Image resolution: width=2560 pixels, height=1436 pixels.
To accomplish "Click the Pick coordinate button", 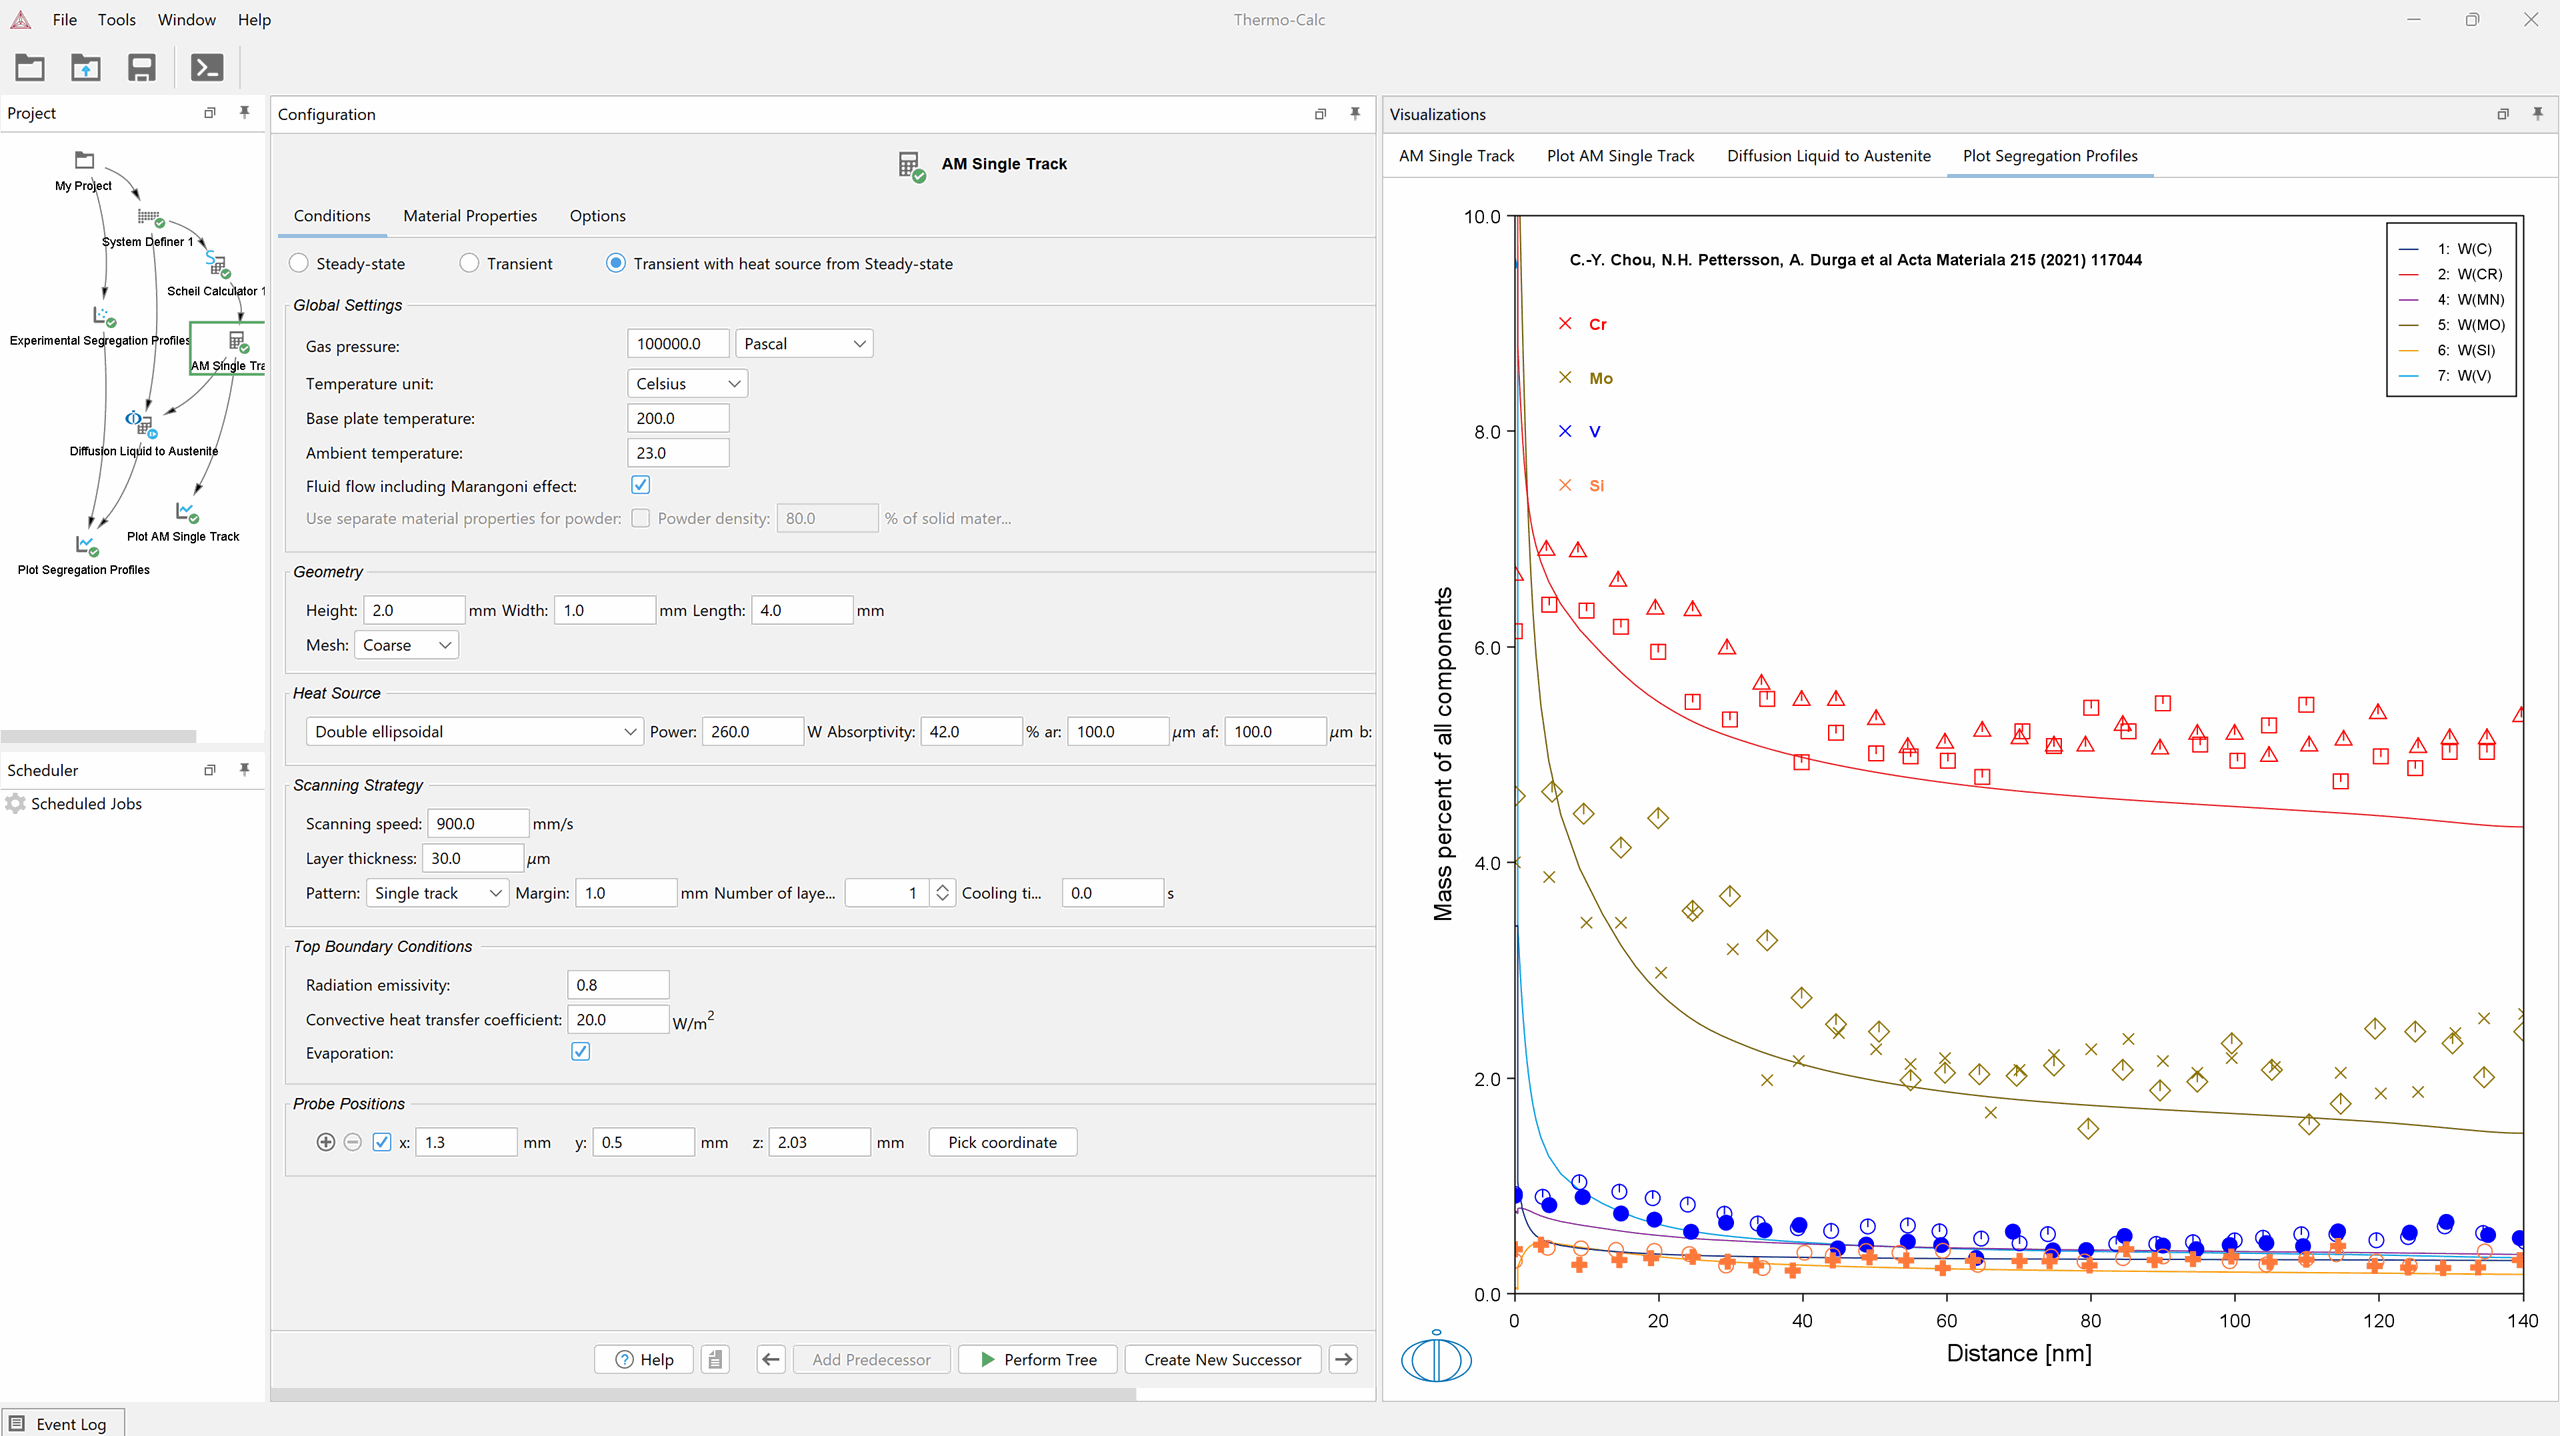I will [x=1002, y=1142].
